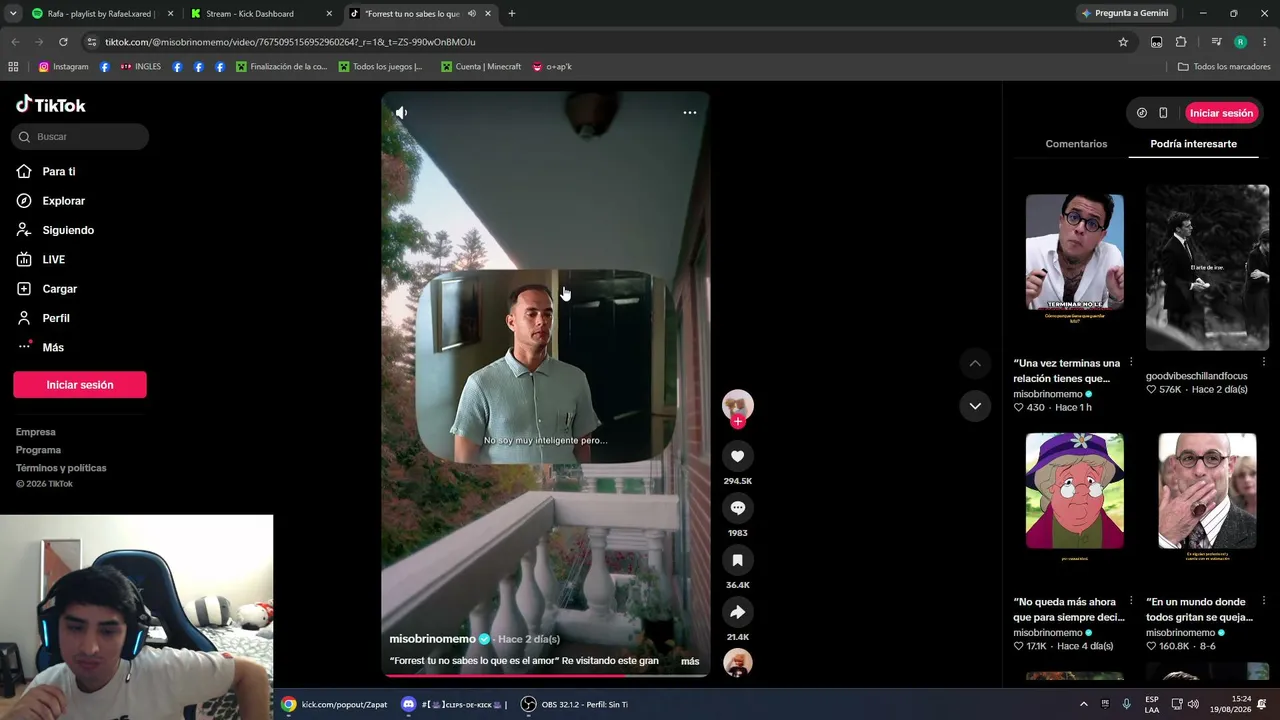This screenshot has width=1280, height=720.
Task: Open a new browser tab
Action: (x=512, y=14)
